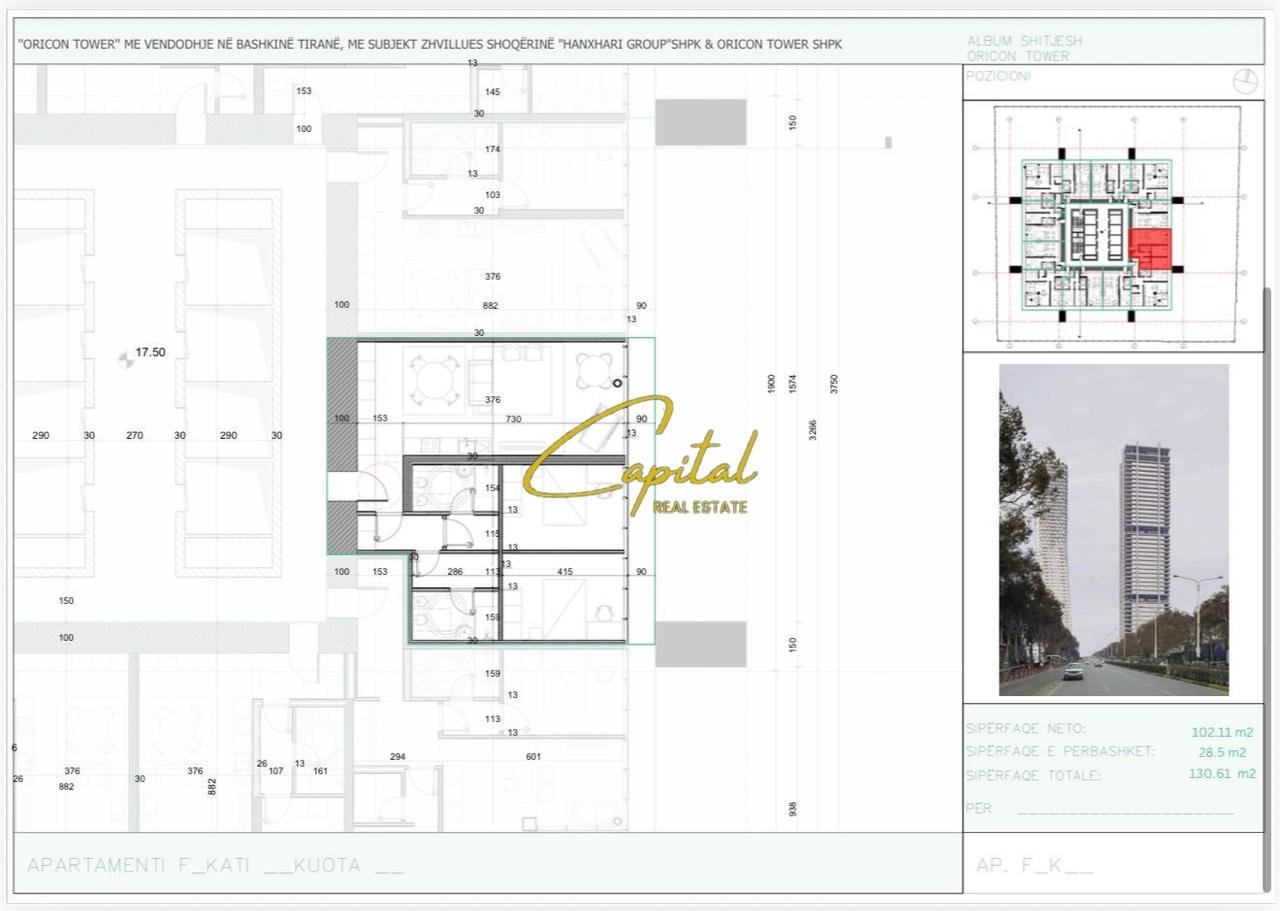The width and height of the screenshot is (1280, 911).
Task: Click the SIPERFAQE NETO label
Action: 1025,729
